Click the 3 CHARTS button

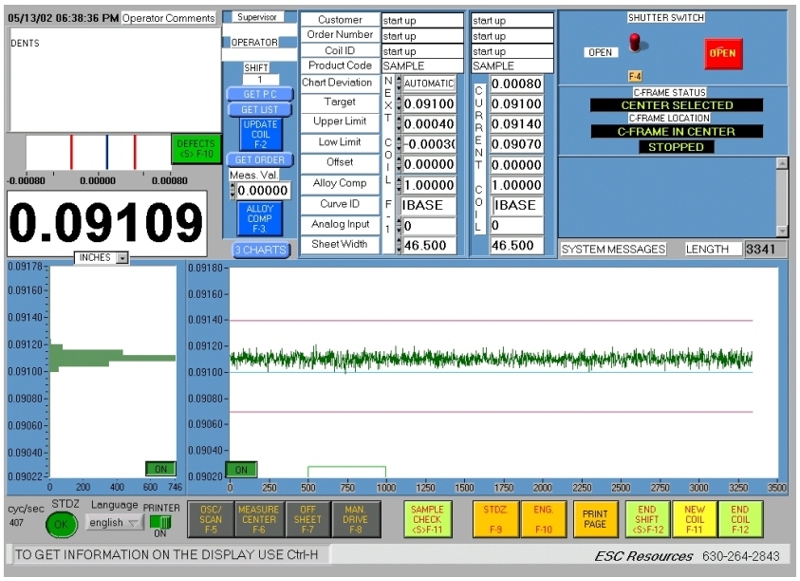(x=260, y=249)
